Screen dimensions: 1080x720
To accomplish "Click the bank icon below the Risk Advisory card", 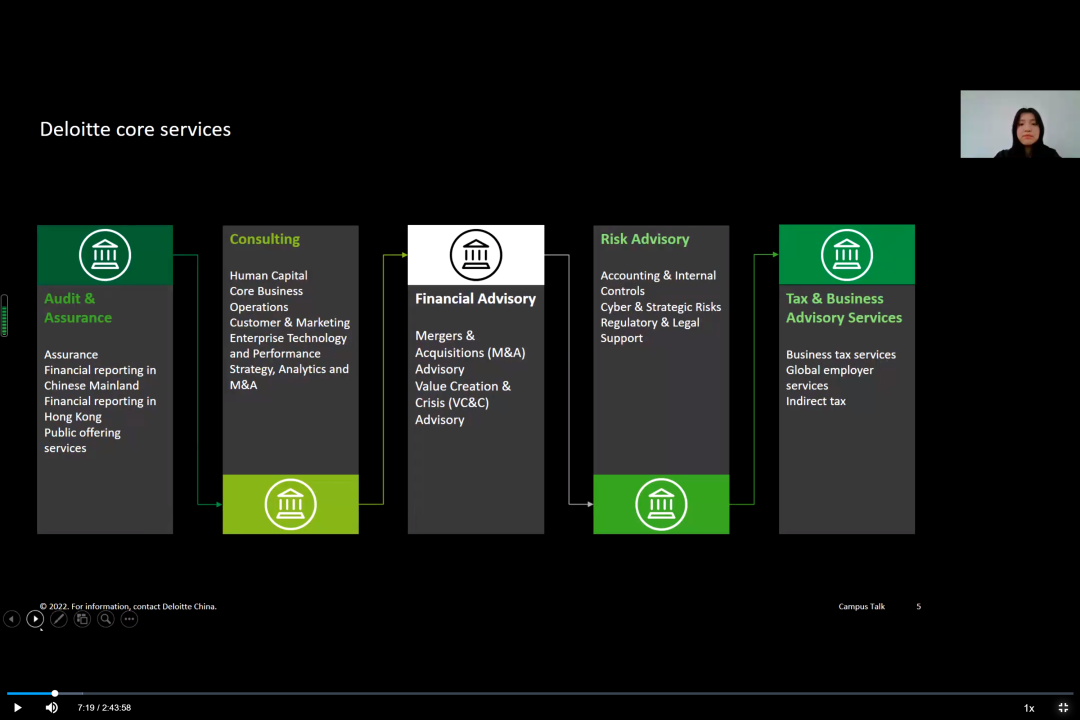I will click(x=661, y=504).
